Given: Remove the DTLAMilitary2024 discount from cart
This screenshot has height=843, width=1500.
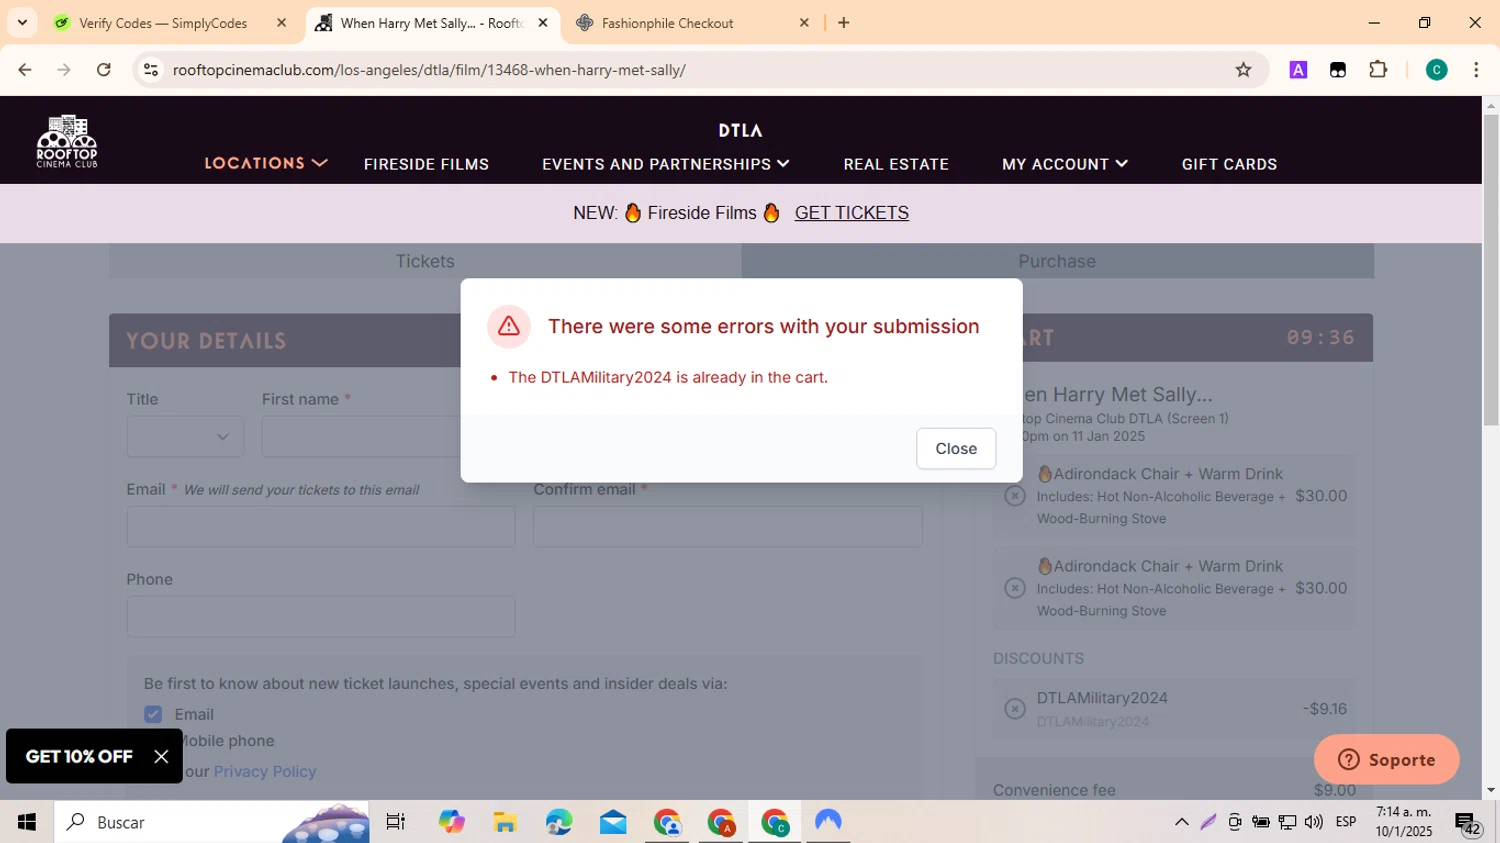Looking at the screenshot, I should point(1015,709).
